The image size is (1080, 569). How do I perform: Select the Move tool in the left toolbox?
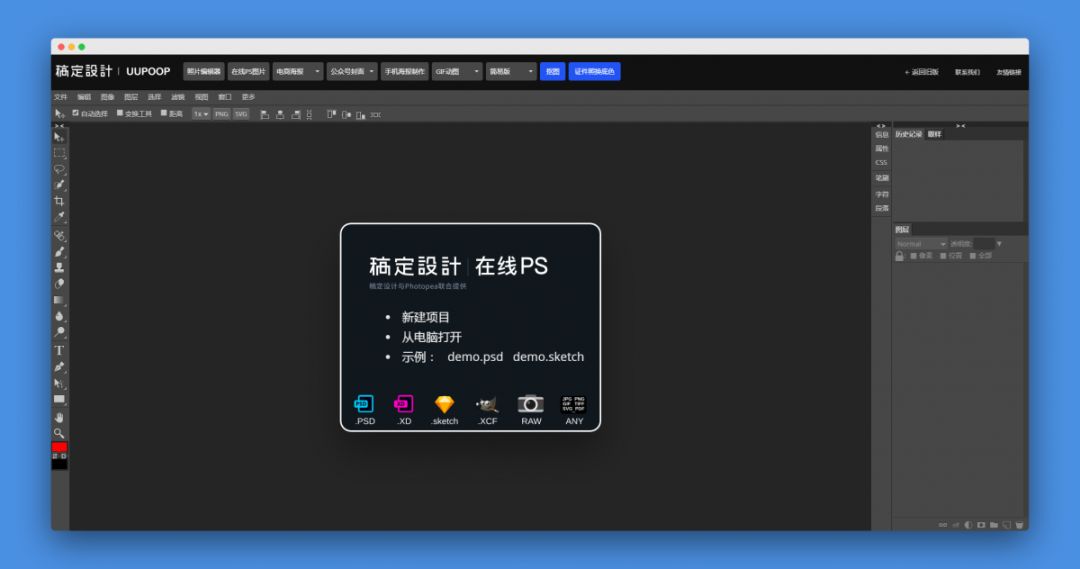59,137
